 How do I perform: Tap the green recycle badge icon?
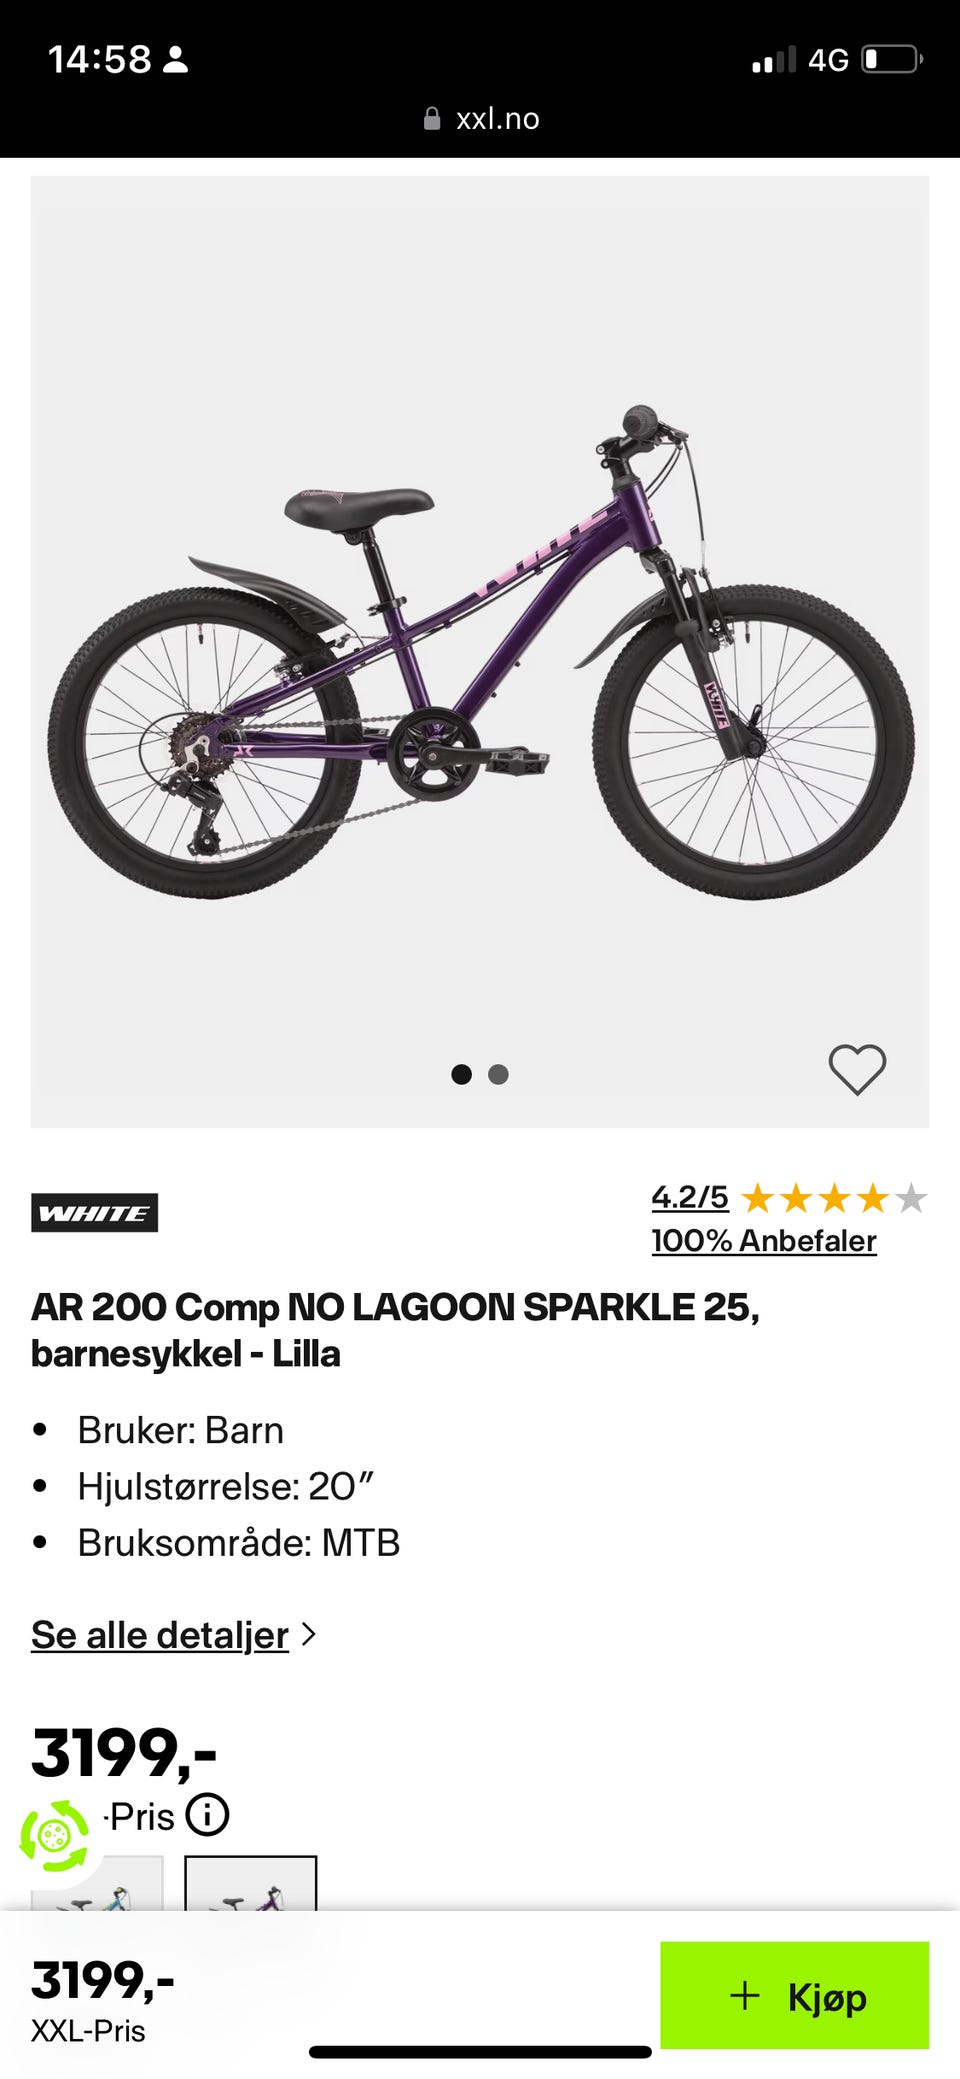(x=54, y=1836)
